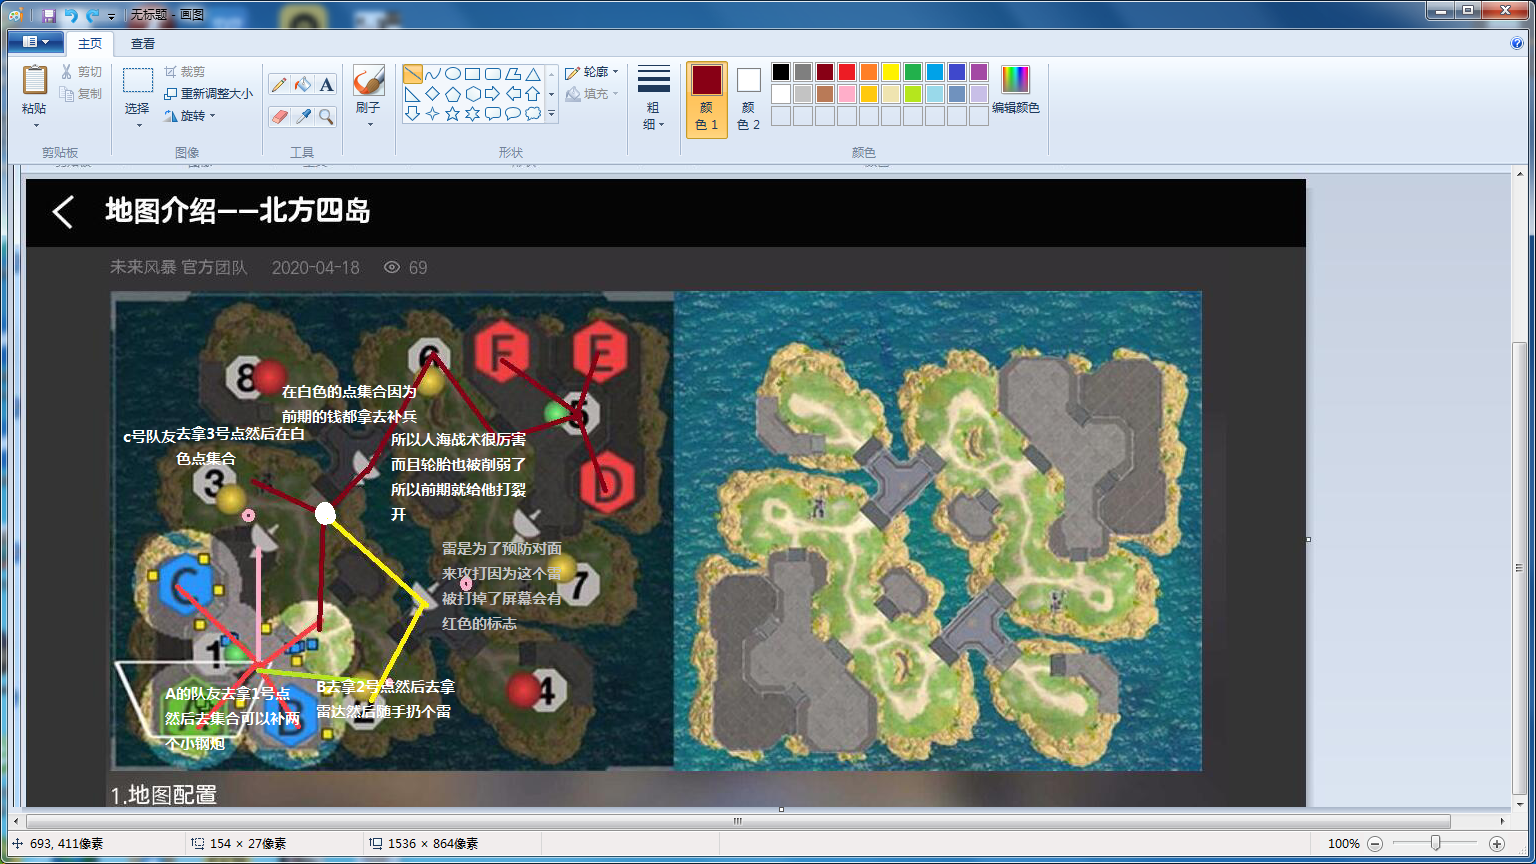Switch to the 查看 view tab
The height and width of the screenshot is (864, 1536).
[143, 43]
